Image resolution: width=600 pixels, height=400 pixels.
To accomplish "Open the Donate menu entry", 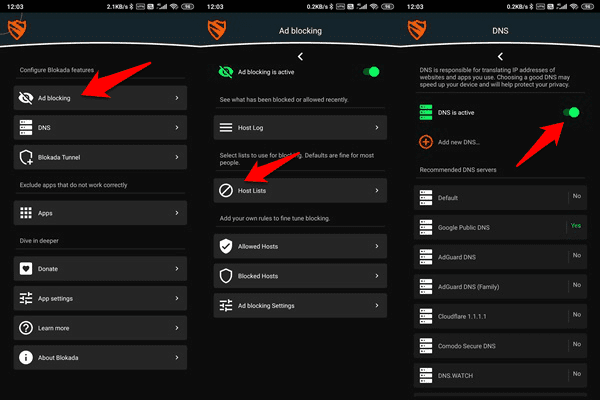I will (100, 269).
